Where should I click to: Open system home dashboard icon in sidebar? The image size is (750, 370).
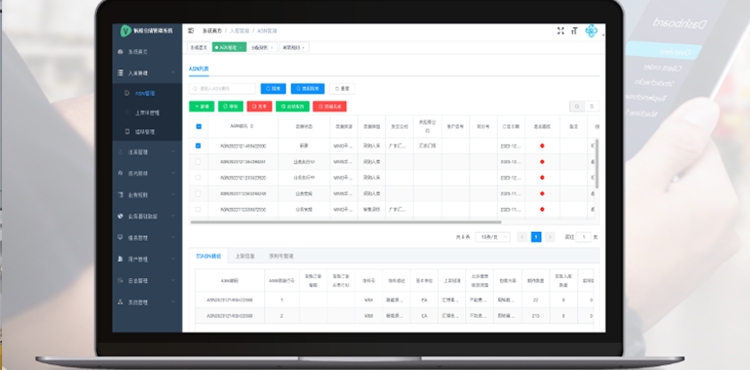coord(120,51)
